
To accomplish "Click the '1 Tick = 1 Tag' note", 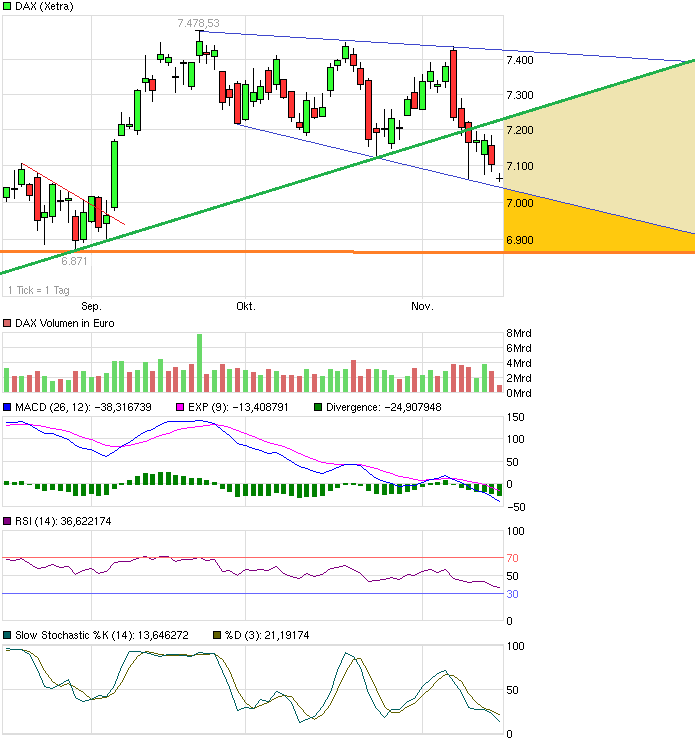I will click(x=39, y=290).
